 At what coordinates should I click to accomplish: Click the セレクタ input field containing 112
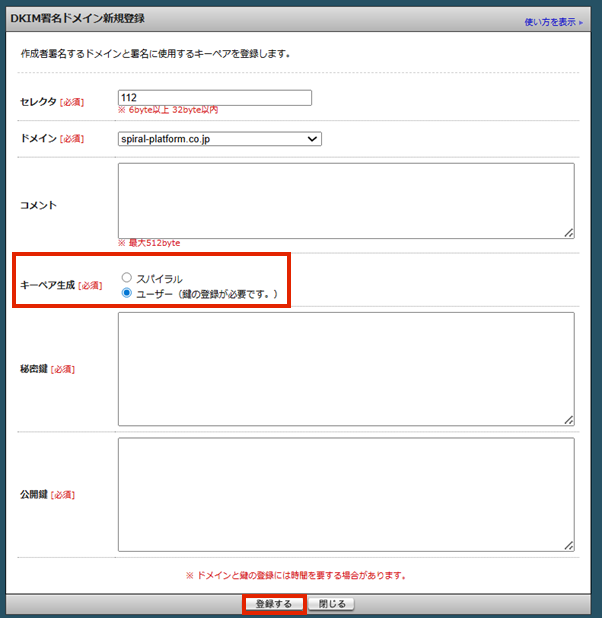[215, 98]
